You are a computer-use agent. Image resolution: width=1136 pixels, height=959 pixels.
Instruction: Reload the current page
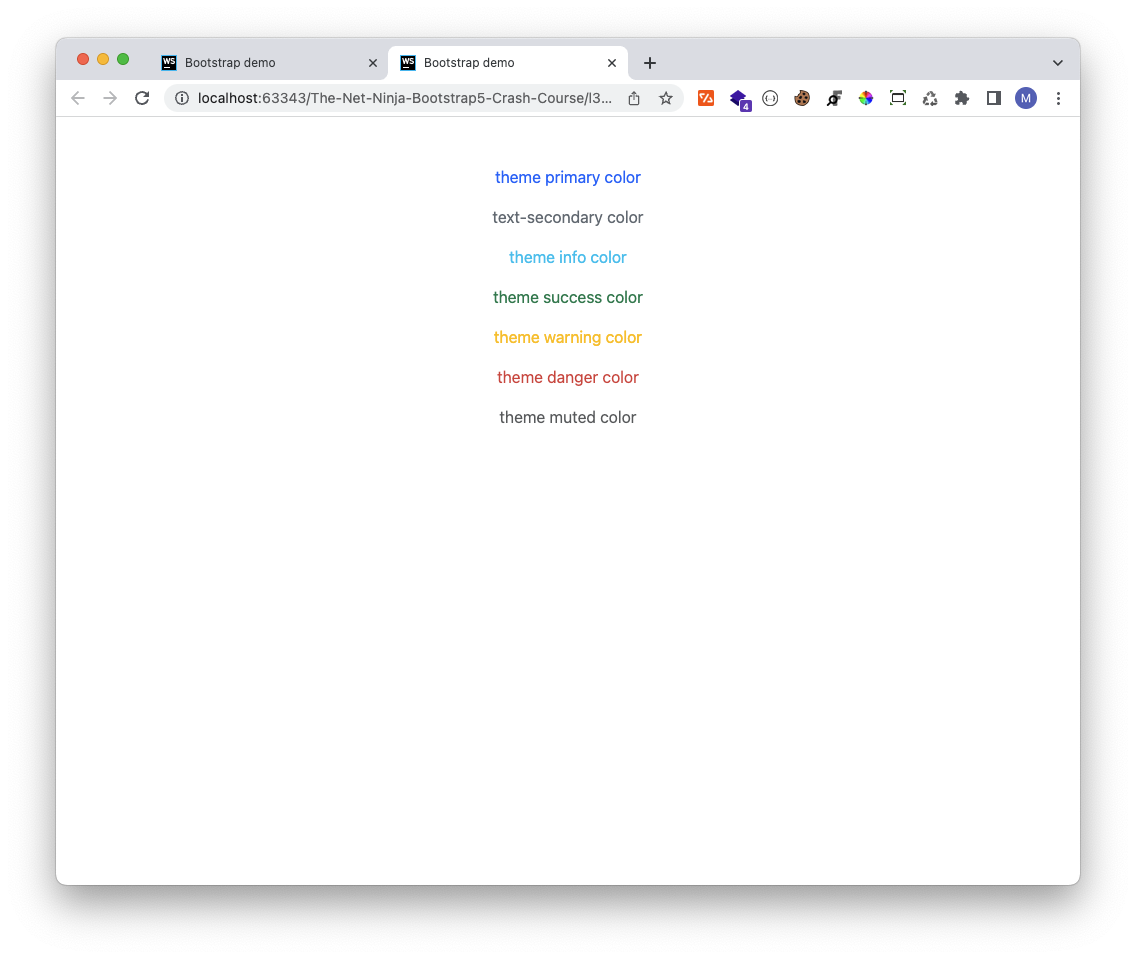click(x=142, y=98)
